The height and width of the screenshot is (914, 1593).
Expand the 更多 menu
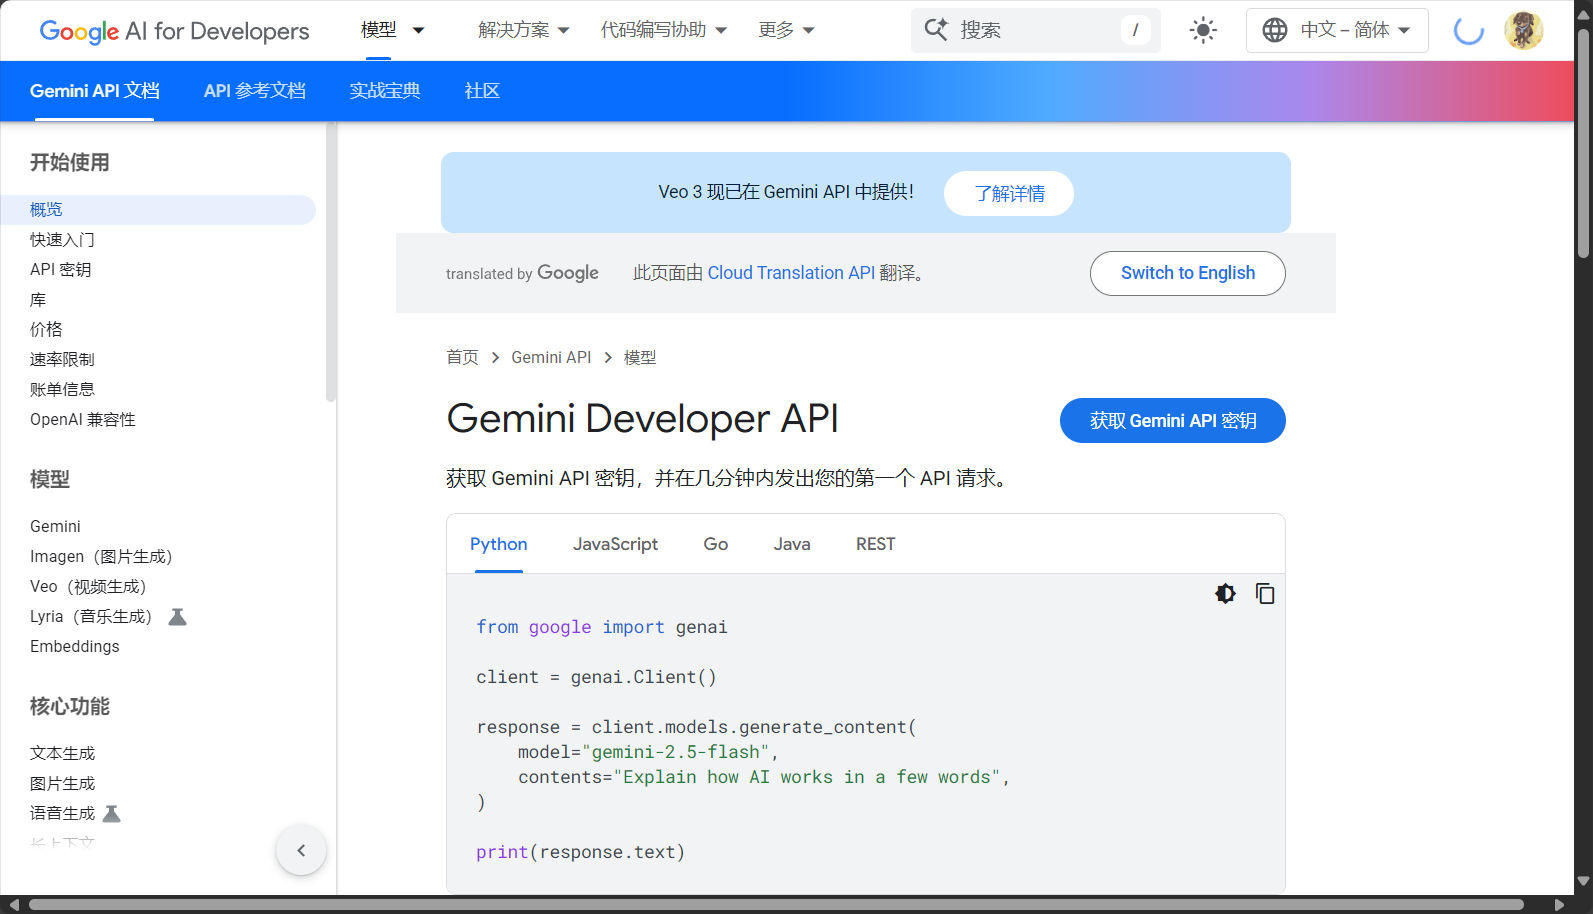pos(787,30)
